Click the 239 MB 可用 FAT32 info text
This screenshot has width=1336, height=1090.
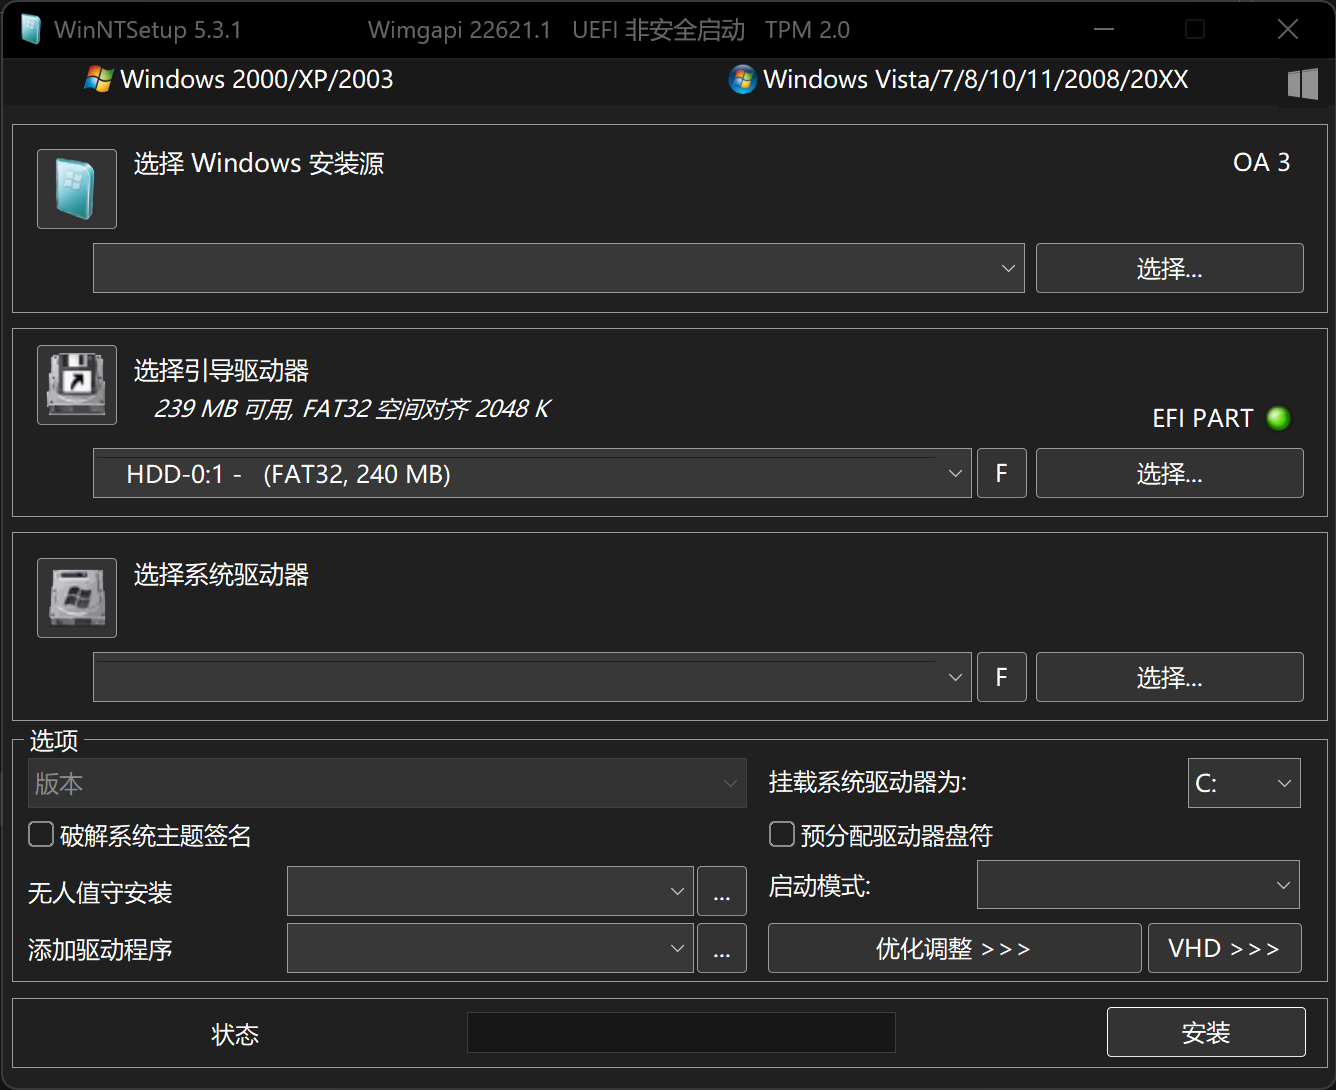[x=352, y=409]
